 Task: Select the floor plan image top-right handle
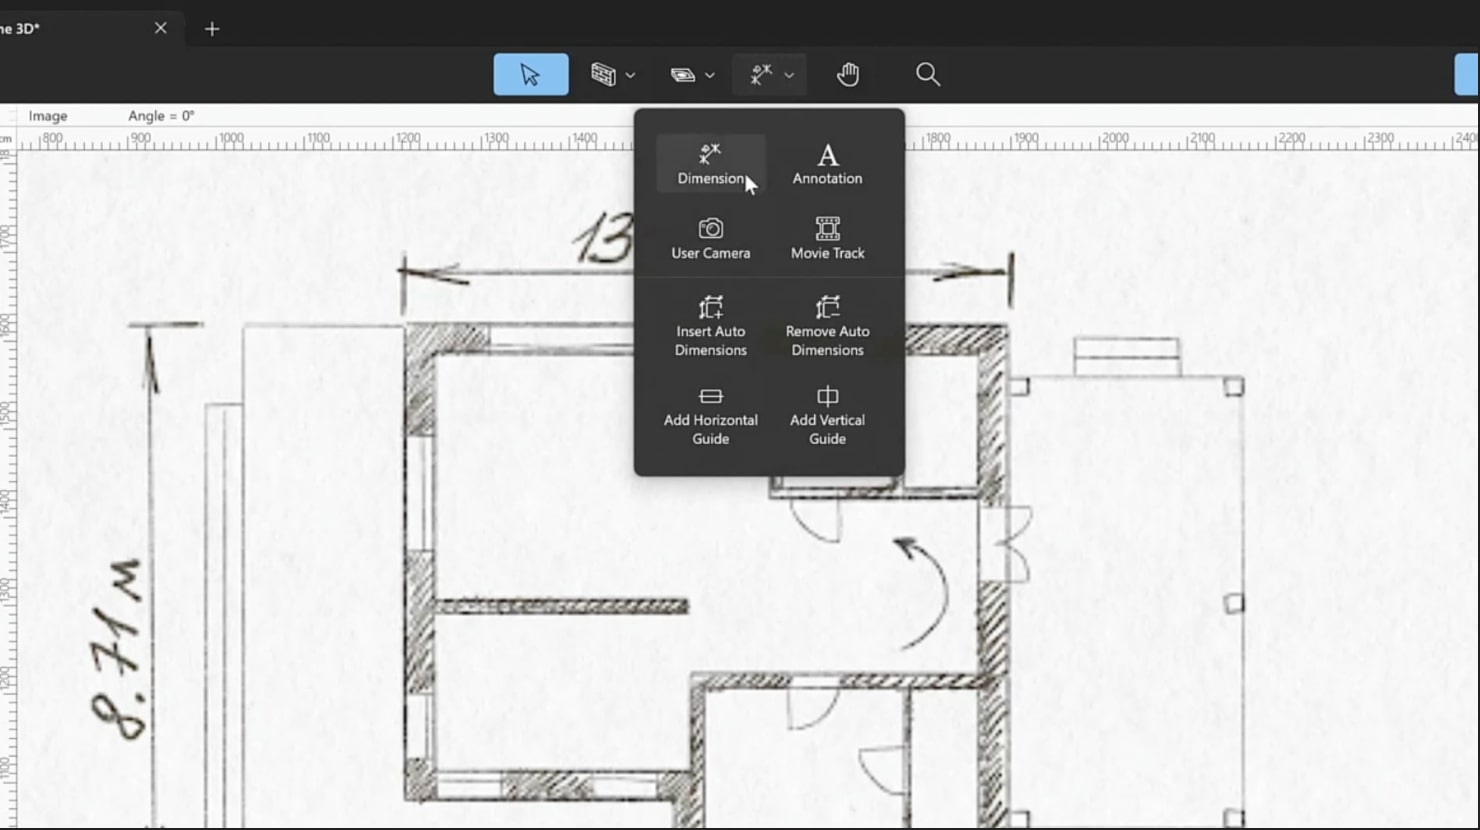[1234, 387]
